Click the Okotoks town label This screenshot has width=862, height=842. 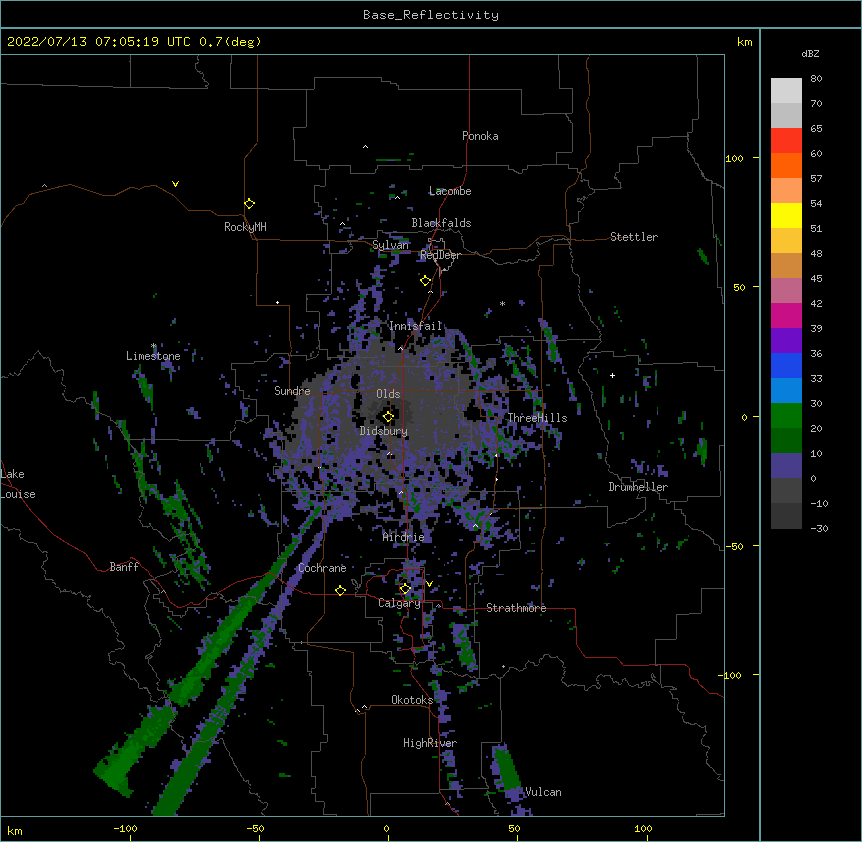coord(412,700)
